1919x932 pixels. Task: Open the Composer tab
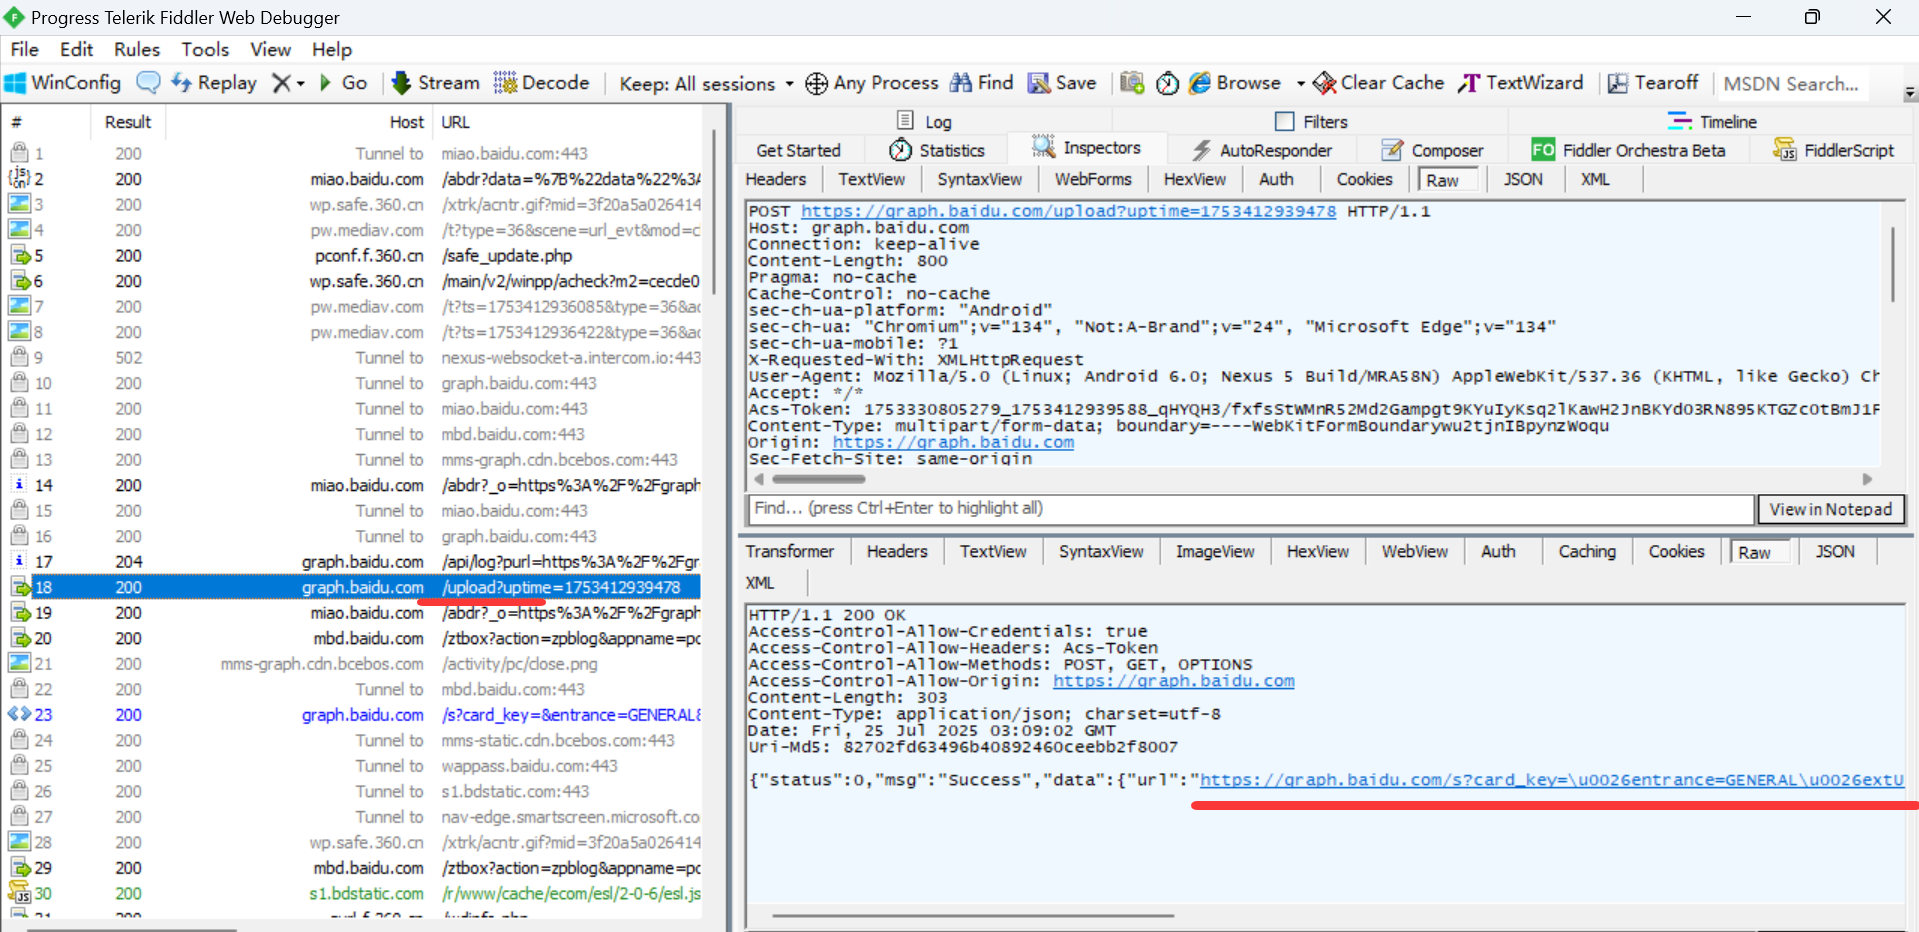click(x=1432, y=150)
